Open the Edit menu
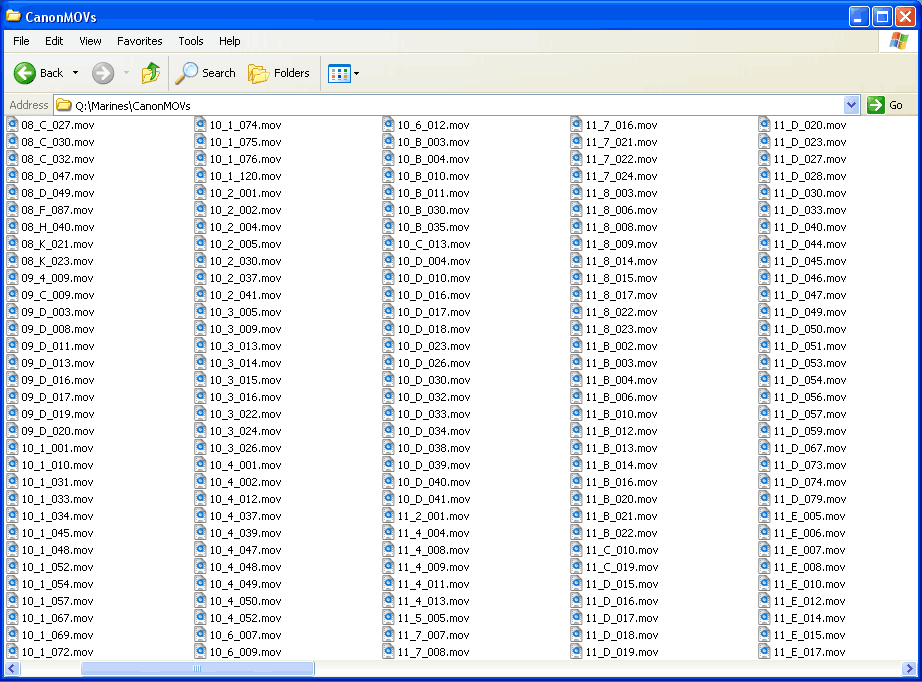This screenshot has width=922, height=682. coord(54,41)
